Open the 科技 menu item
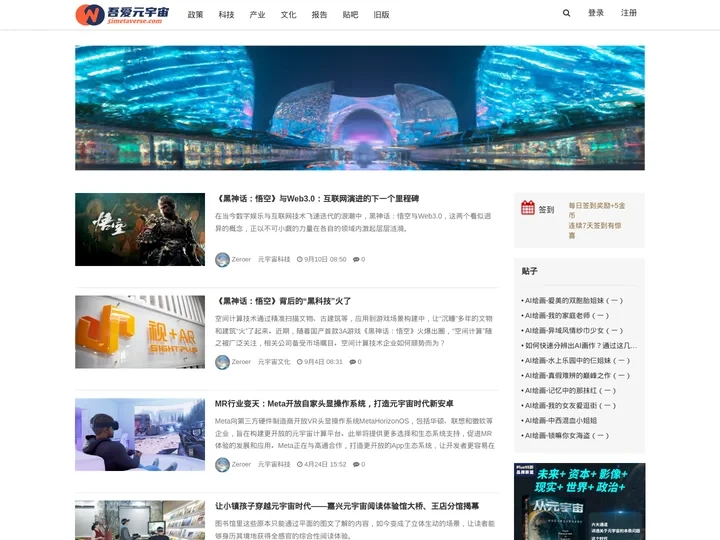This screenshot has height=540, width=720. point(226,15)
